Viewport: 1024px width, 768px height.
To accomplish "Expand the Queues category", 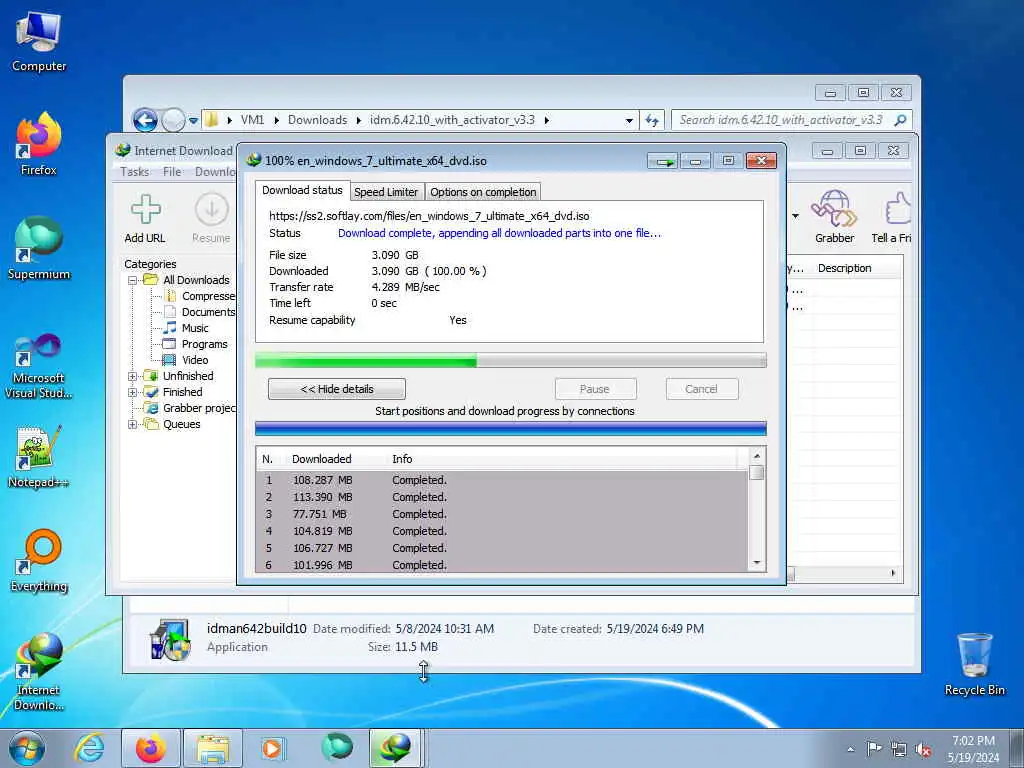I will (x=133, y=424).
